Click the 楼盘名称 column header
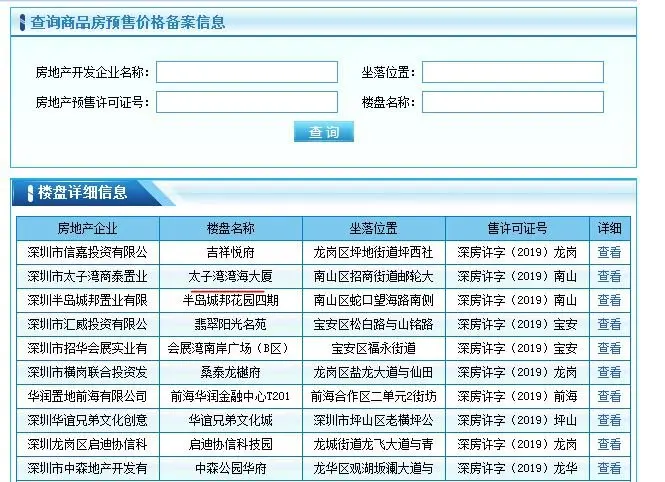This screenshot has width=665, height=482. click(x=231, y=228)
